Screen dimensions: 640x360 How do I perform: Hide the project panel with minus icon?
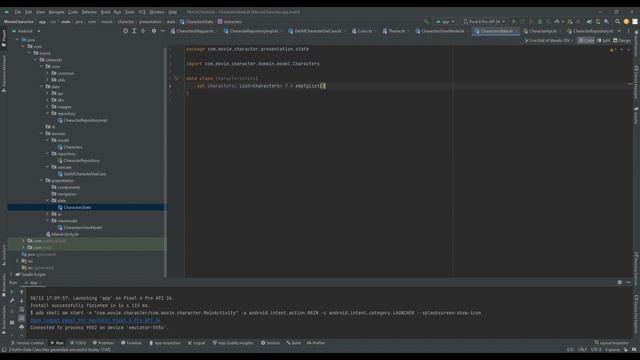(x=162, y=31)
